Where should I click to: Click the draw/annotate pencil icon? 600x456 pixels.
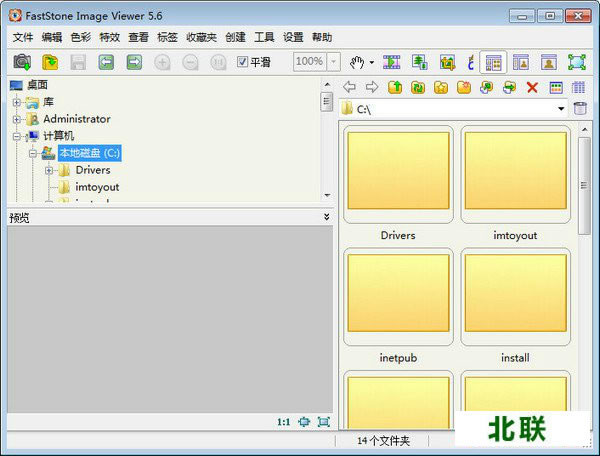click(x=471, y=62)
